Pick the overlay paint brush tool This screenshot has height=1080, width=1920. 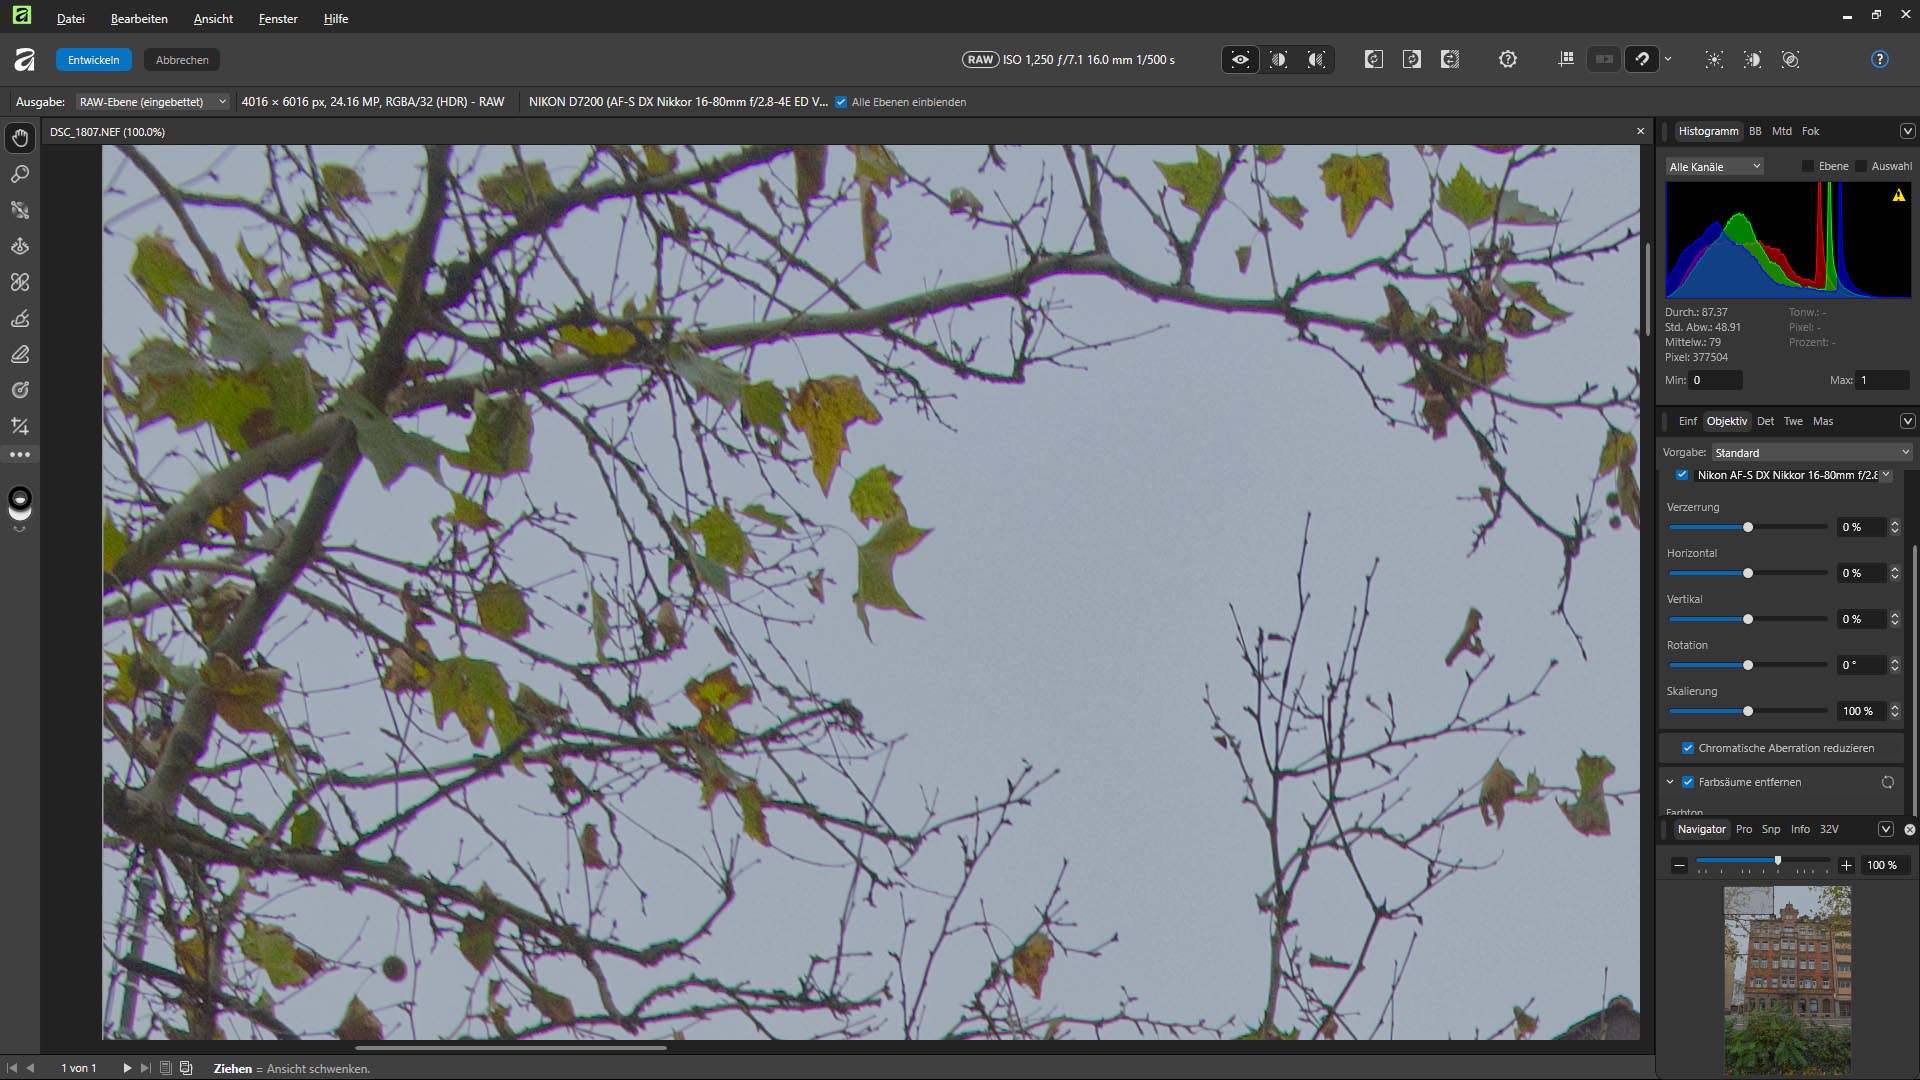pos(20,319)
